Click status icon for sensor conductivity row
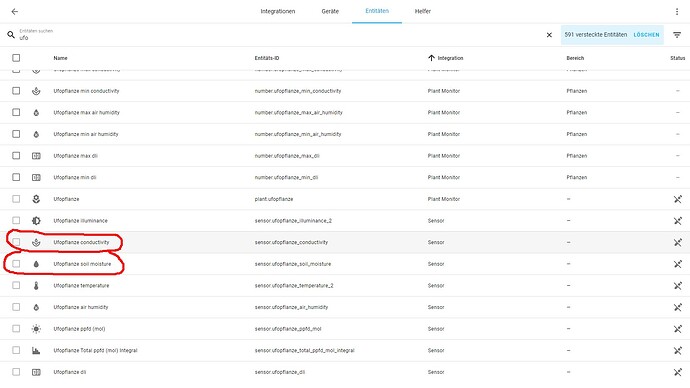 click(678, 242)
